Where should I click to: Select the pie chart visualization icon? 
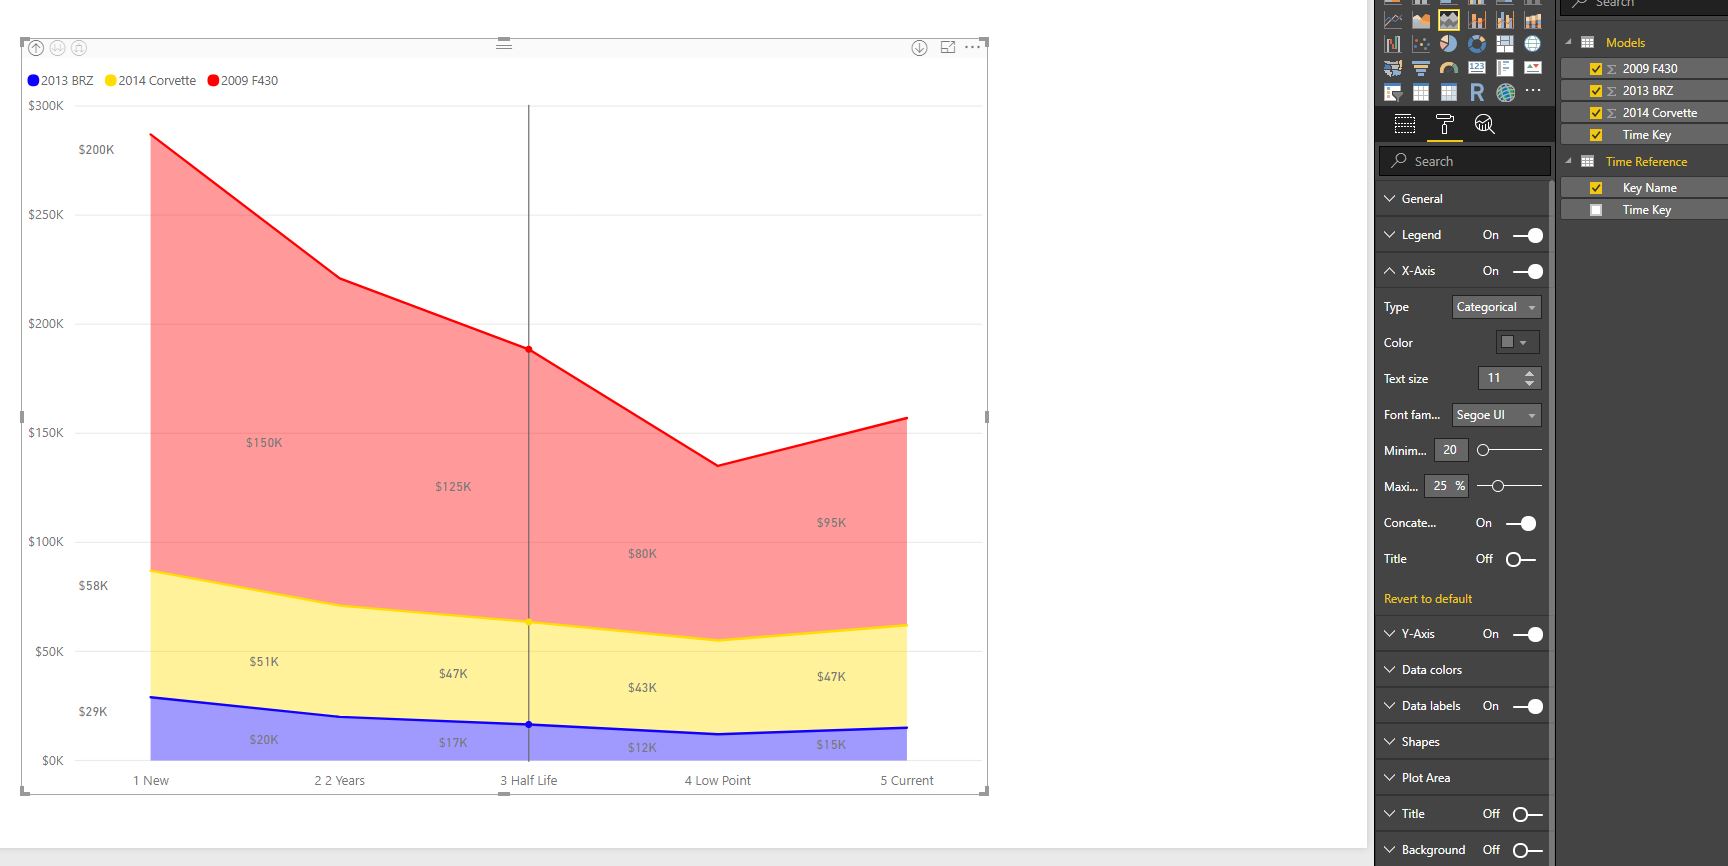click(x=1449, y=44)
